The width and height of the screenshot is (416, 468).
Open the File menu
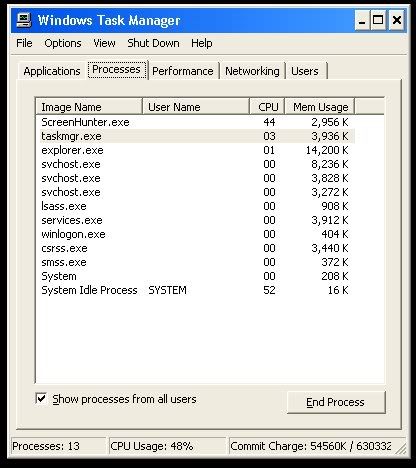[x=24, y=43]
